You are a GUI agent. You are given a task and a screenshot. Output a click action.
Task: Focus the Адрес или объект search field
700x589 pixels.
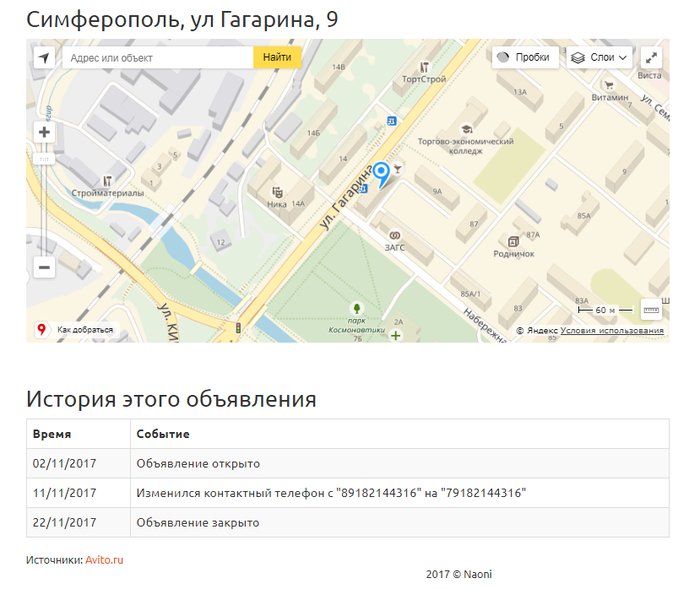pyautogui.click(x=158, y=58)
